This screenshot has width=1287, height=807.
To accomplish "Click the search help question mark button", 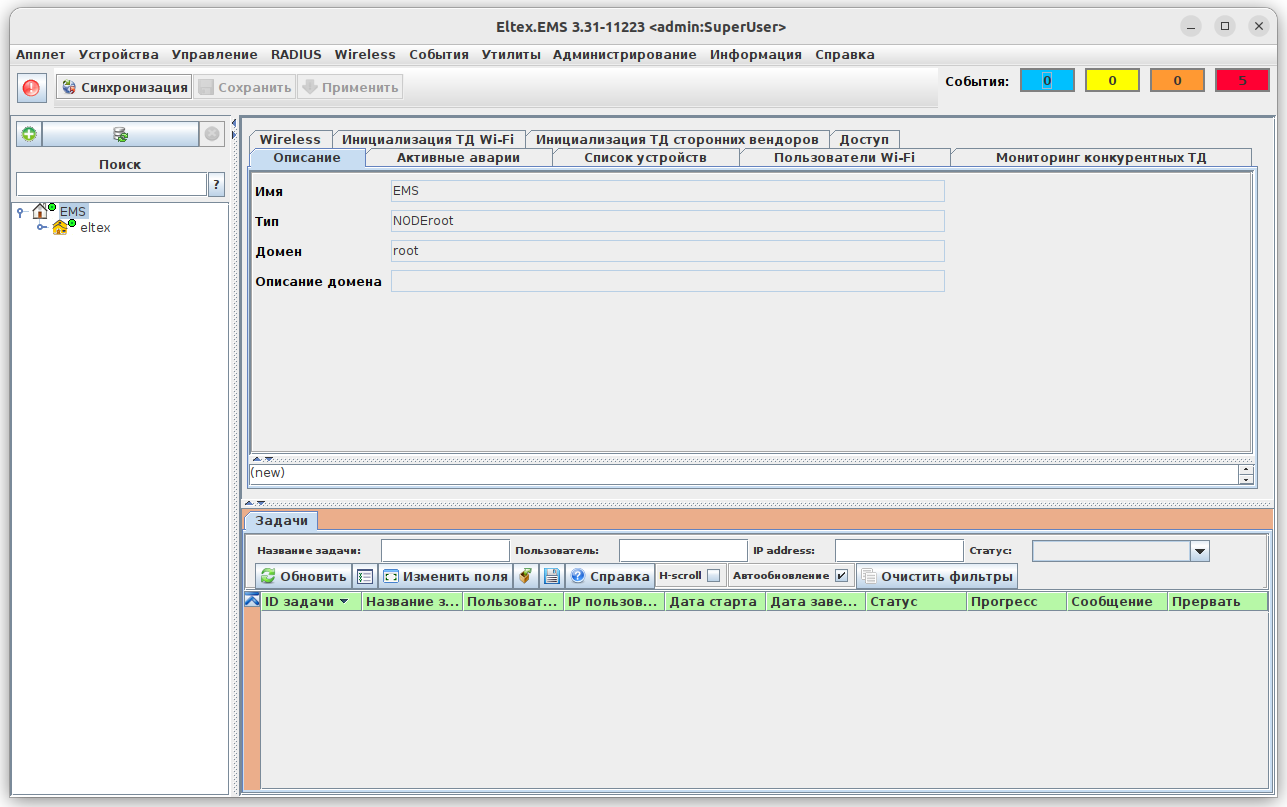I will point(216,184).
